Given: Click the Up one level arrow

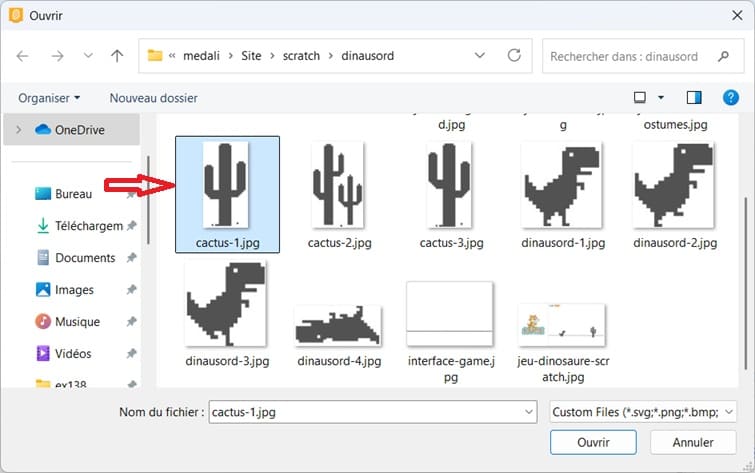Looking at the screenshot, I should 117,56.
